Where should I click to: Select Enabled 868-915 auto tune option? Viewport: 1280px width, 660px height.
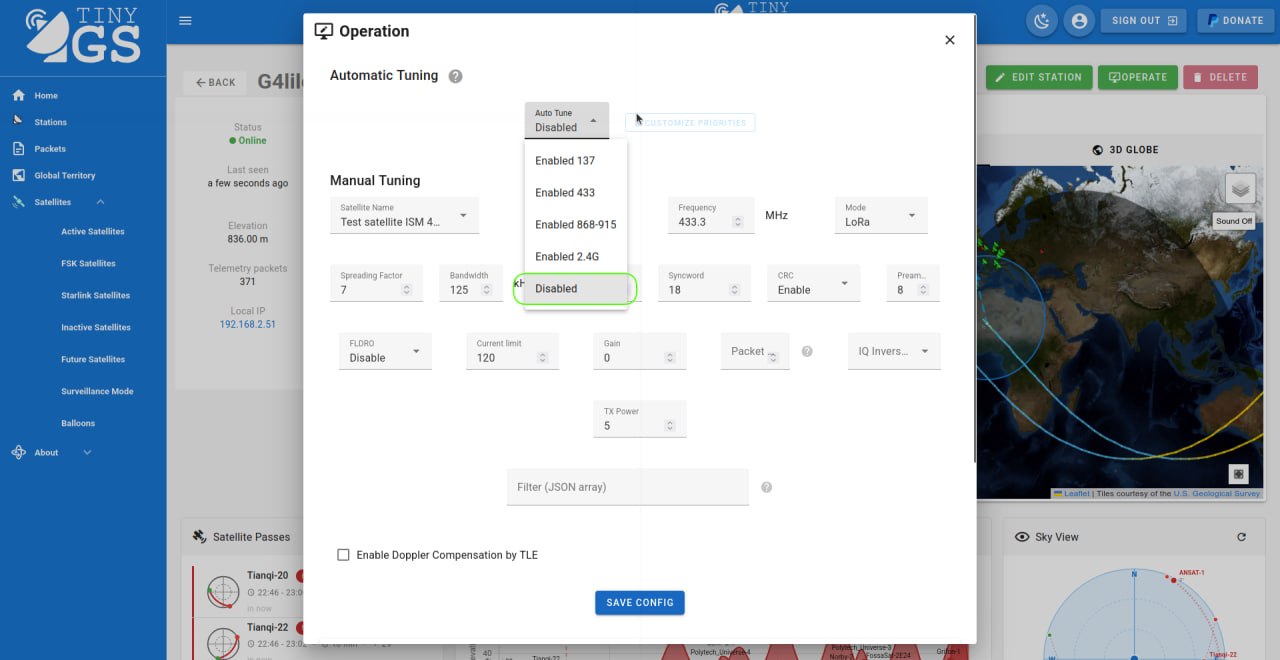click(576, 225)
